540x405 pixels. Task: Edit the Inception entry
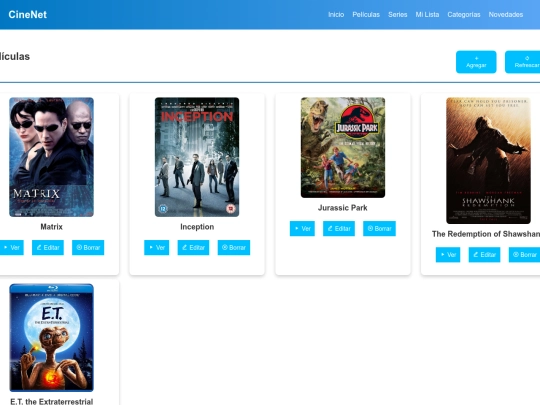pyautogui.click(x=193, y=248)
